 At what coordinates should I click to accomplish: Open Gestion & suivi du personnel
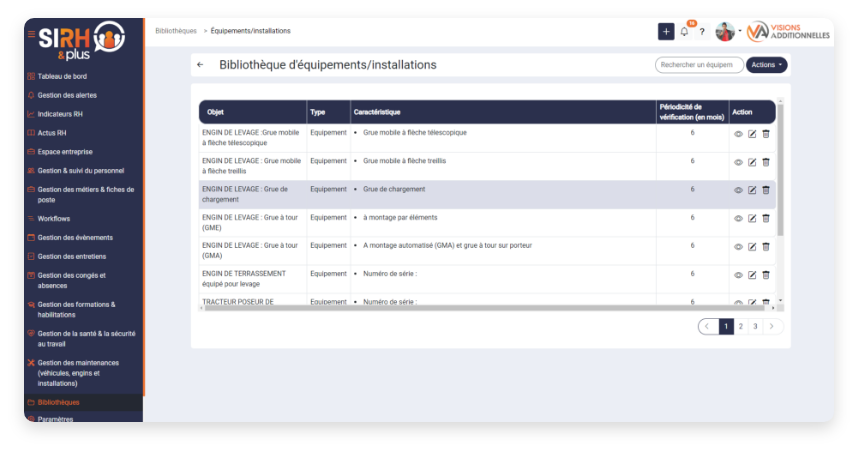(x=80, y=171)
